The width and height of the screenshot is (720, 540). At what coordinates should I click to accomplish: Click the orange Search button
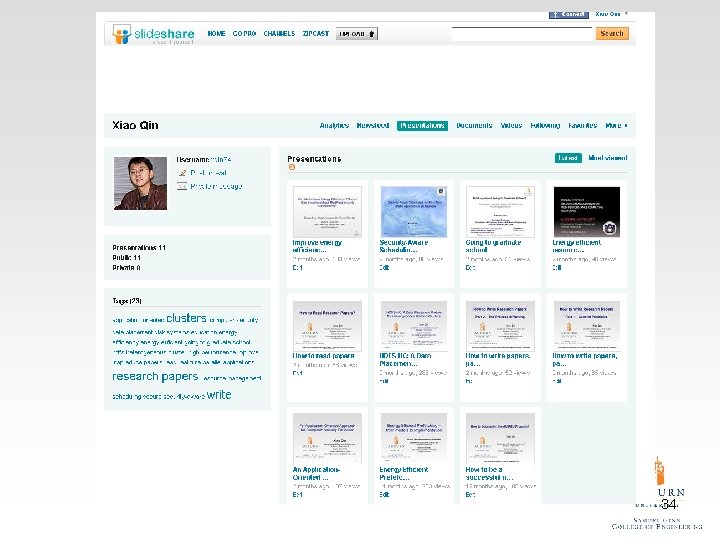pyautogui.click(x=612, y=34)
